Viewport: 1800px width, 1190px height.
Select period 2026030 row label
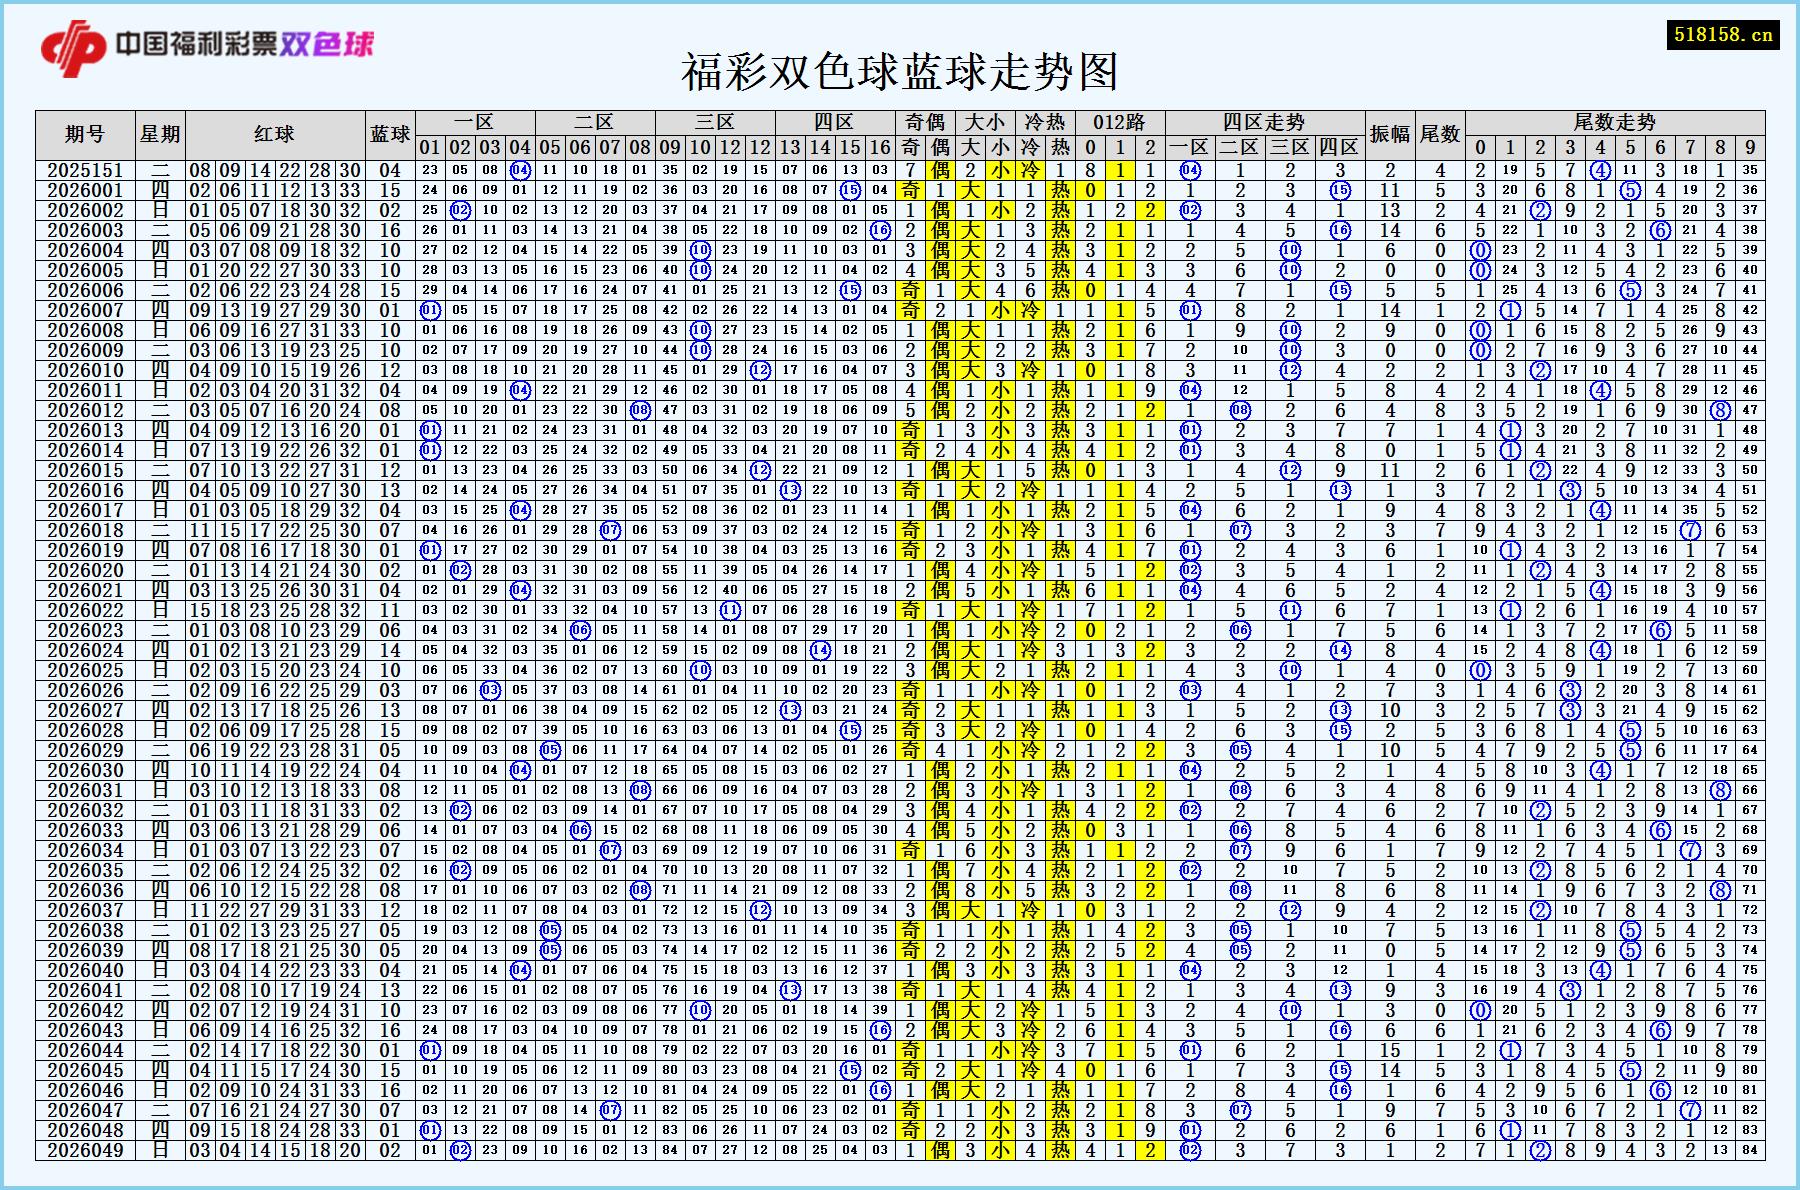click(x=85, y=770)
